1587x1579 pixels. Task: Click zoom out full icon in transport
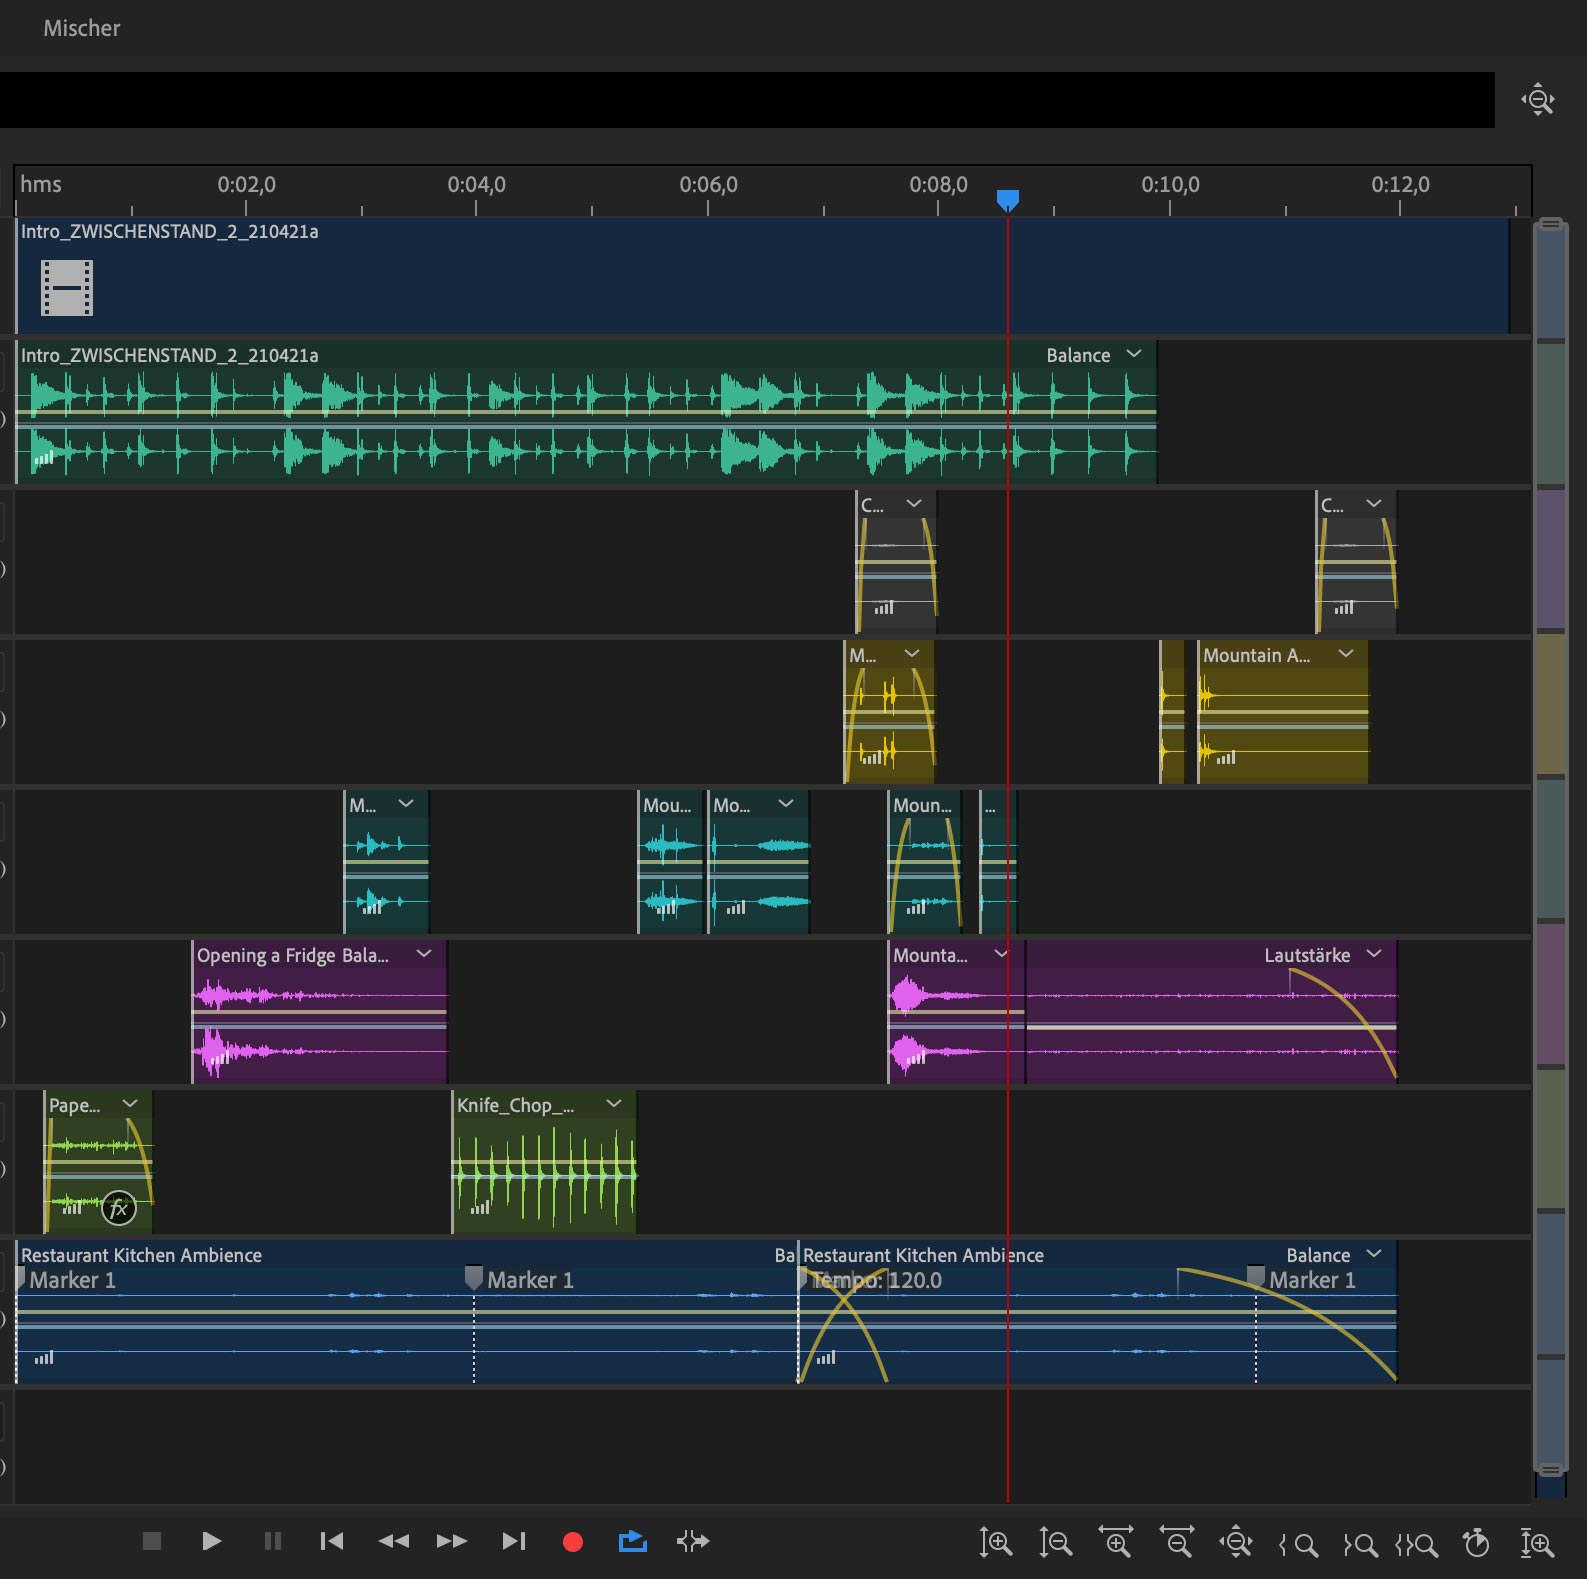tap(1236, 1543)
